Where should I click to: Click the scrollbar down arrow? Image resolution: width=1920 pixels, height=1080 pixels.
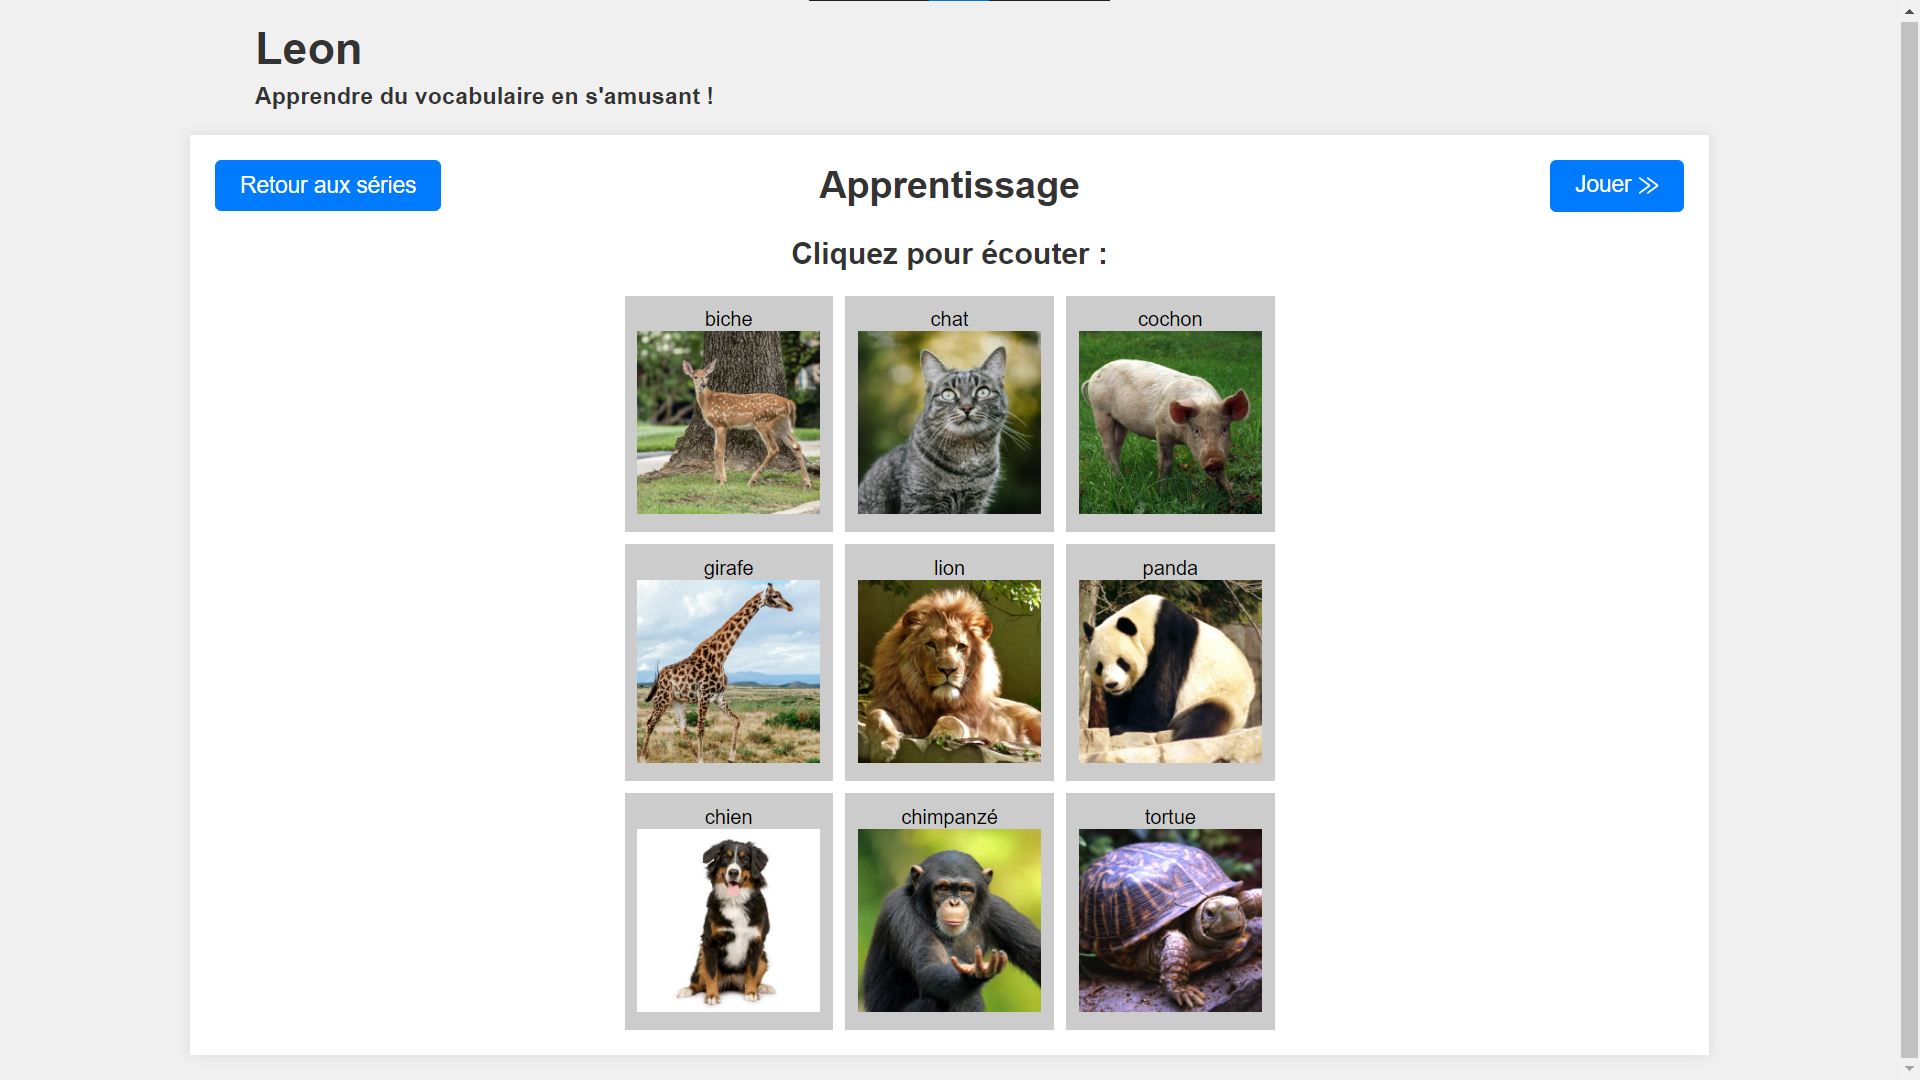point(1909,1069)
